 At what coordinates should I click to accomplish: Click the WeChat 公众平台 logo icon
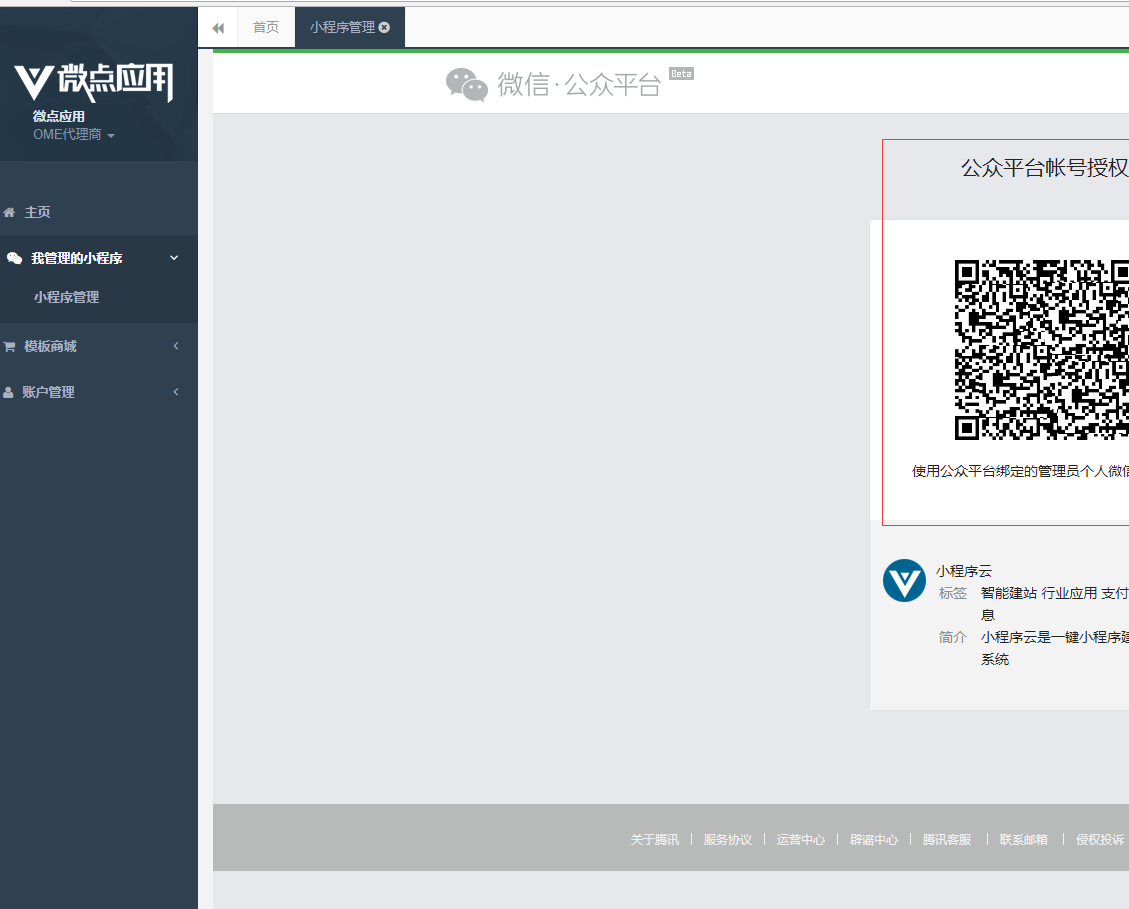pyautogui.click(x=466, y=85)
